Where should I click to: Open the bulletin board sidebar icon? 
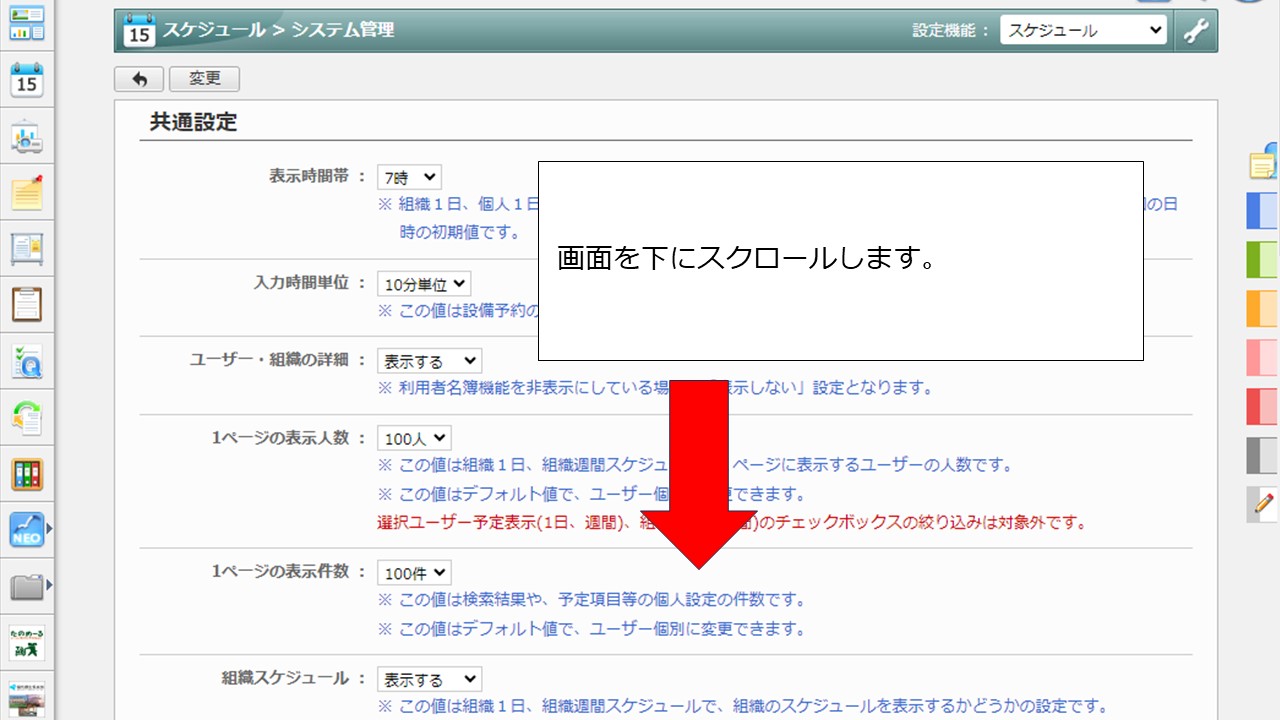point(27,248)
